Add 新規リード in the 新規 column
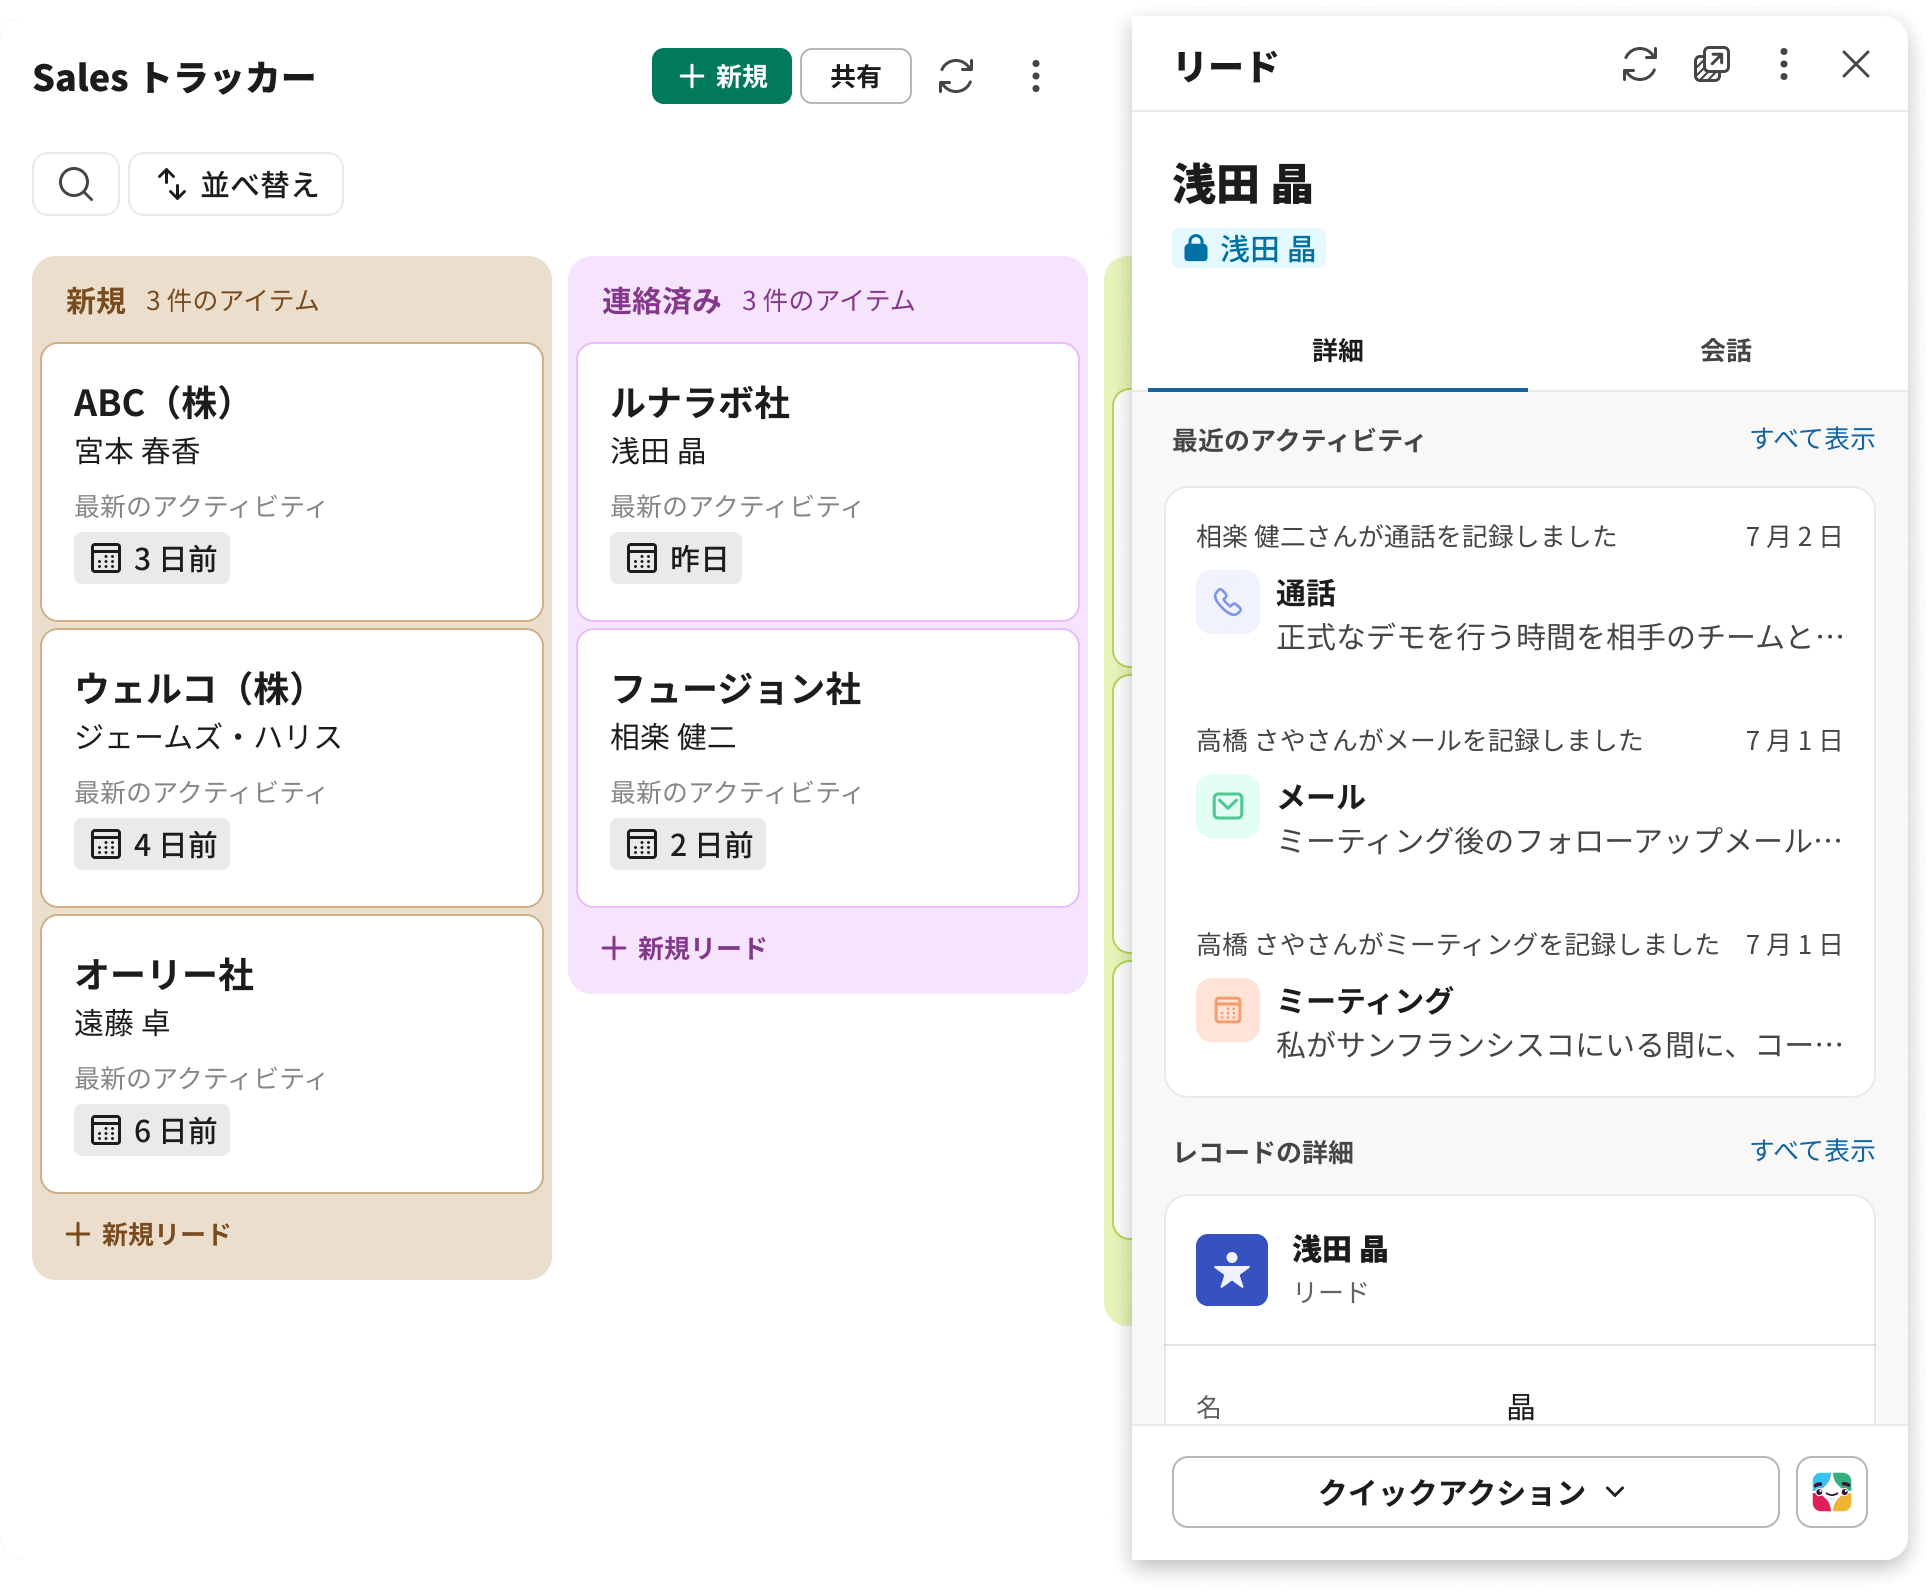Image resolution: width=1932 pixels, height=1592 pixels. (x=148, y=1234)
